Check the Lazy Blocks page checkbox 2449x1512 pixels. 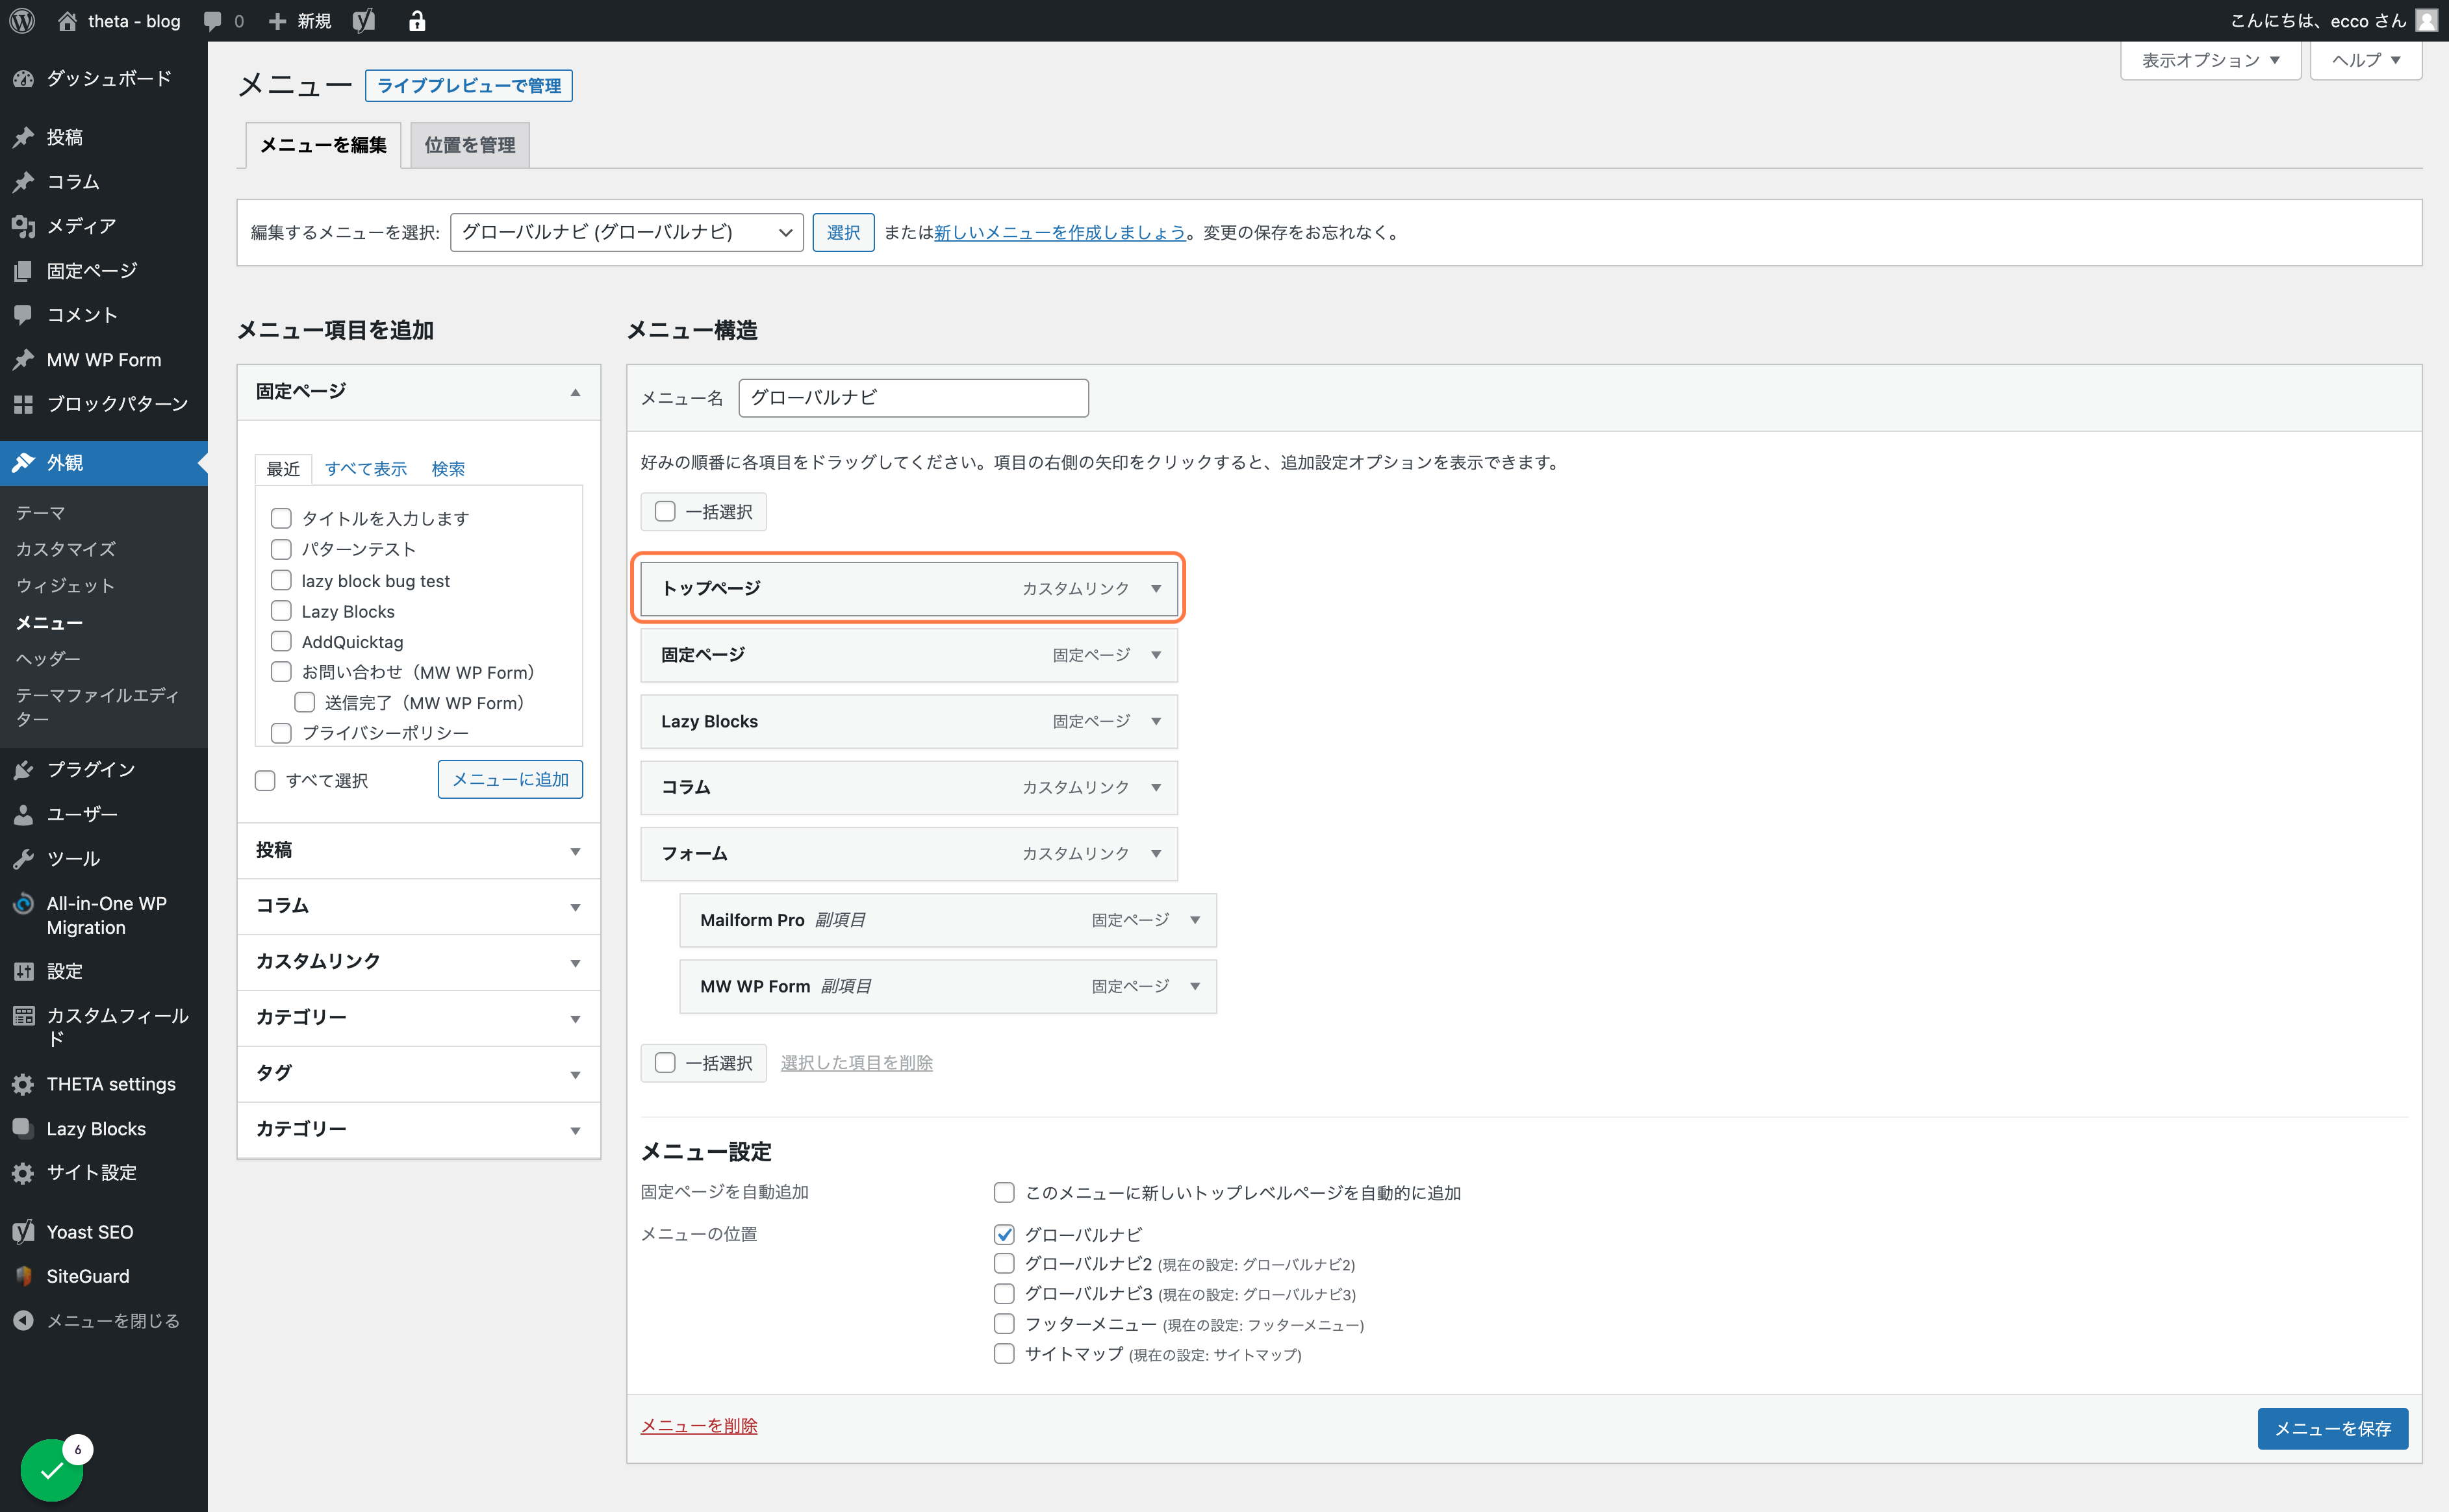(281, 611)
